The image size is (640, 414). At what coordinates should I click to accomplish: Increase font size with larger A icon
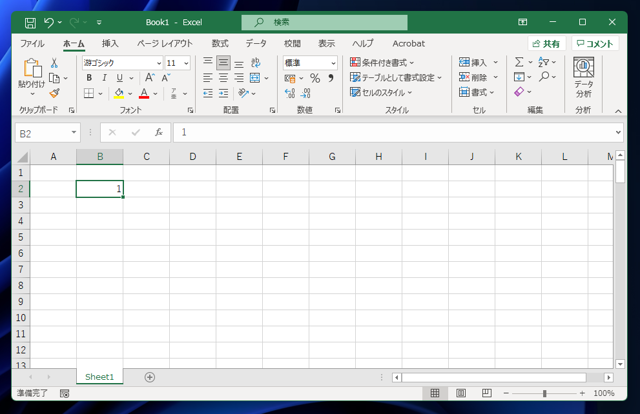point(150,78)
